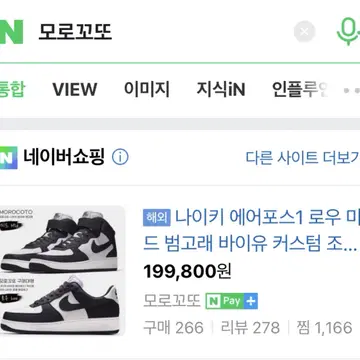
Task: Open the Nike Air Force product title link
Action: click(x=251, y=231)
